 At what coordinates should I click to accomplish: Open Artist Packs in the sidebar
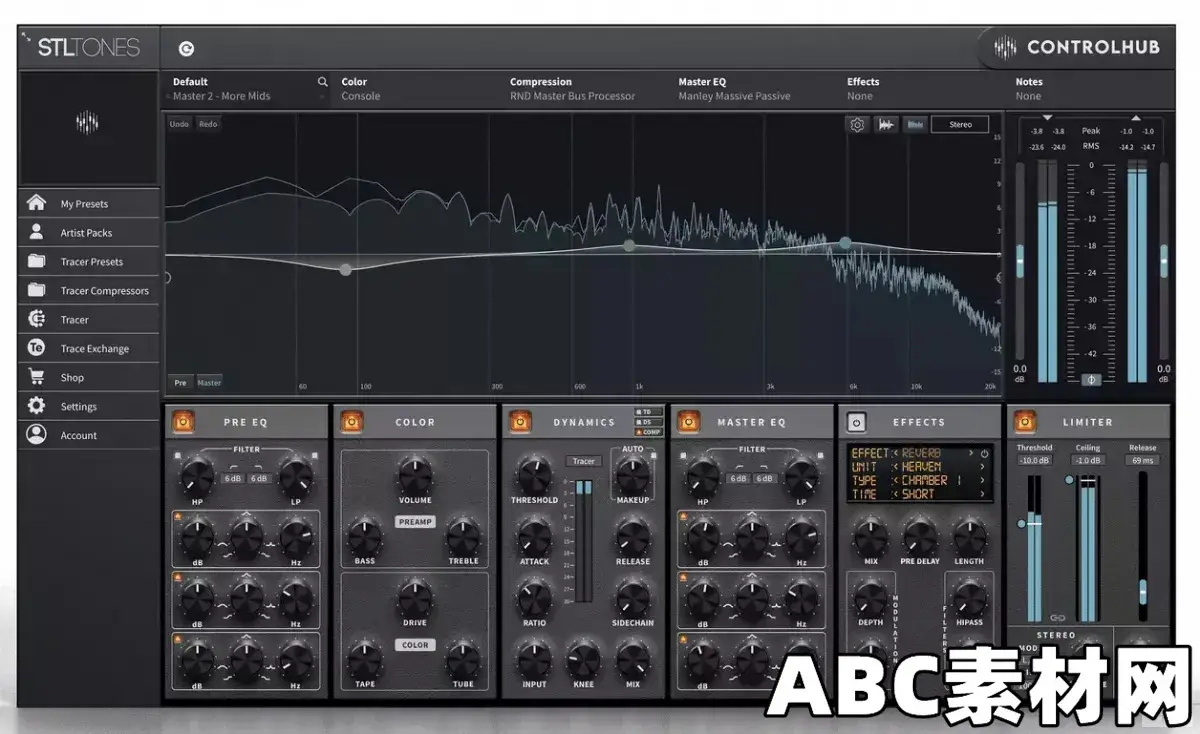(89, 232)
